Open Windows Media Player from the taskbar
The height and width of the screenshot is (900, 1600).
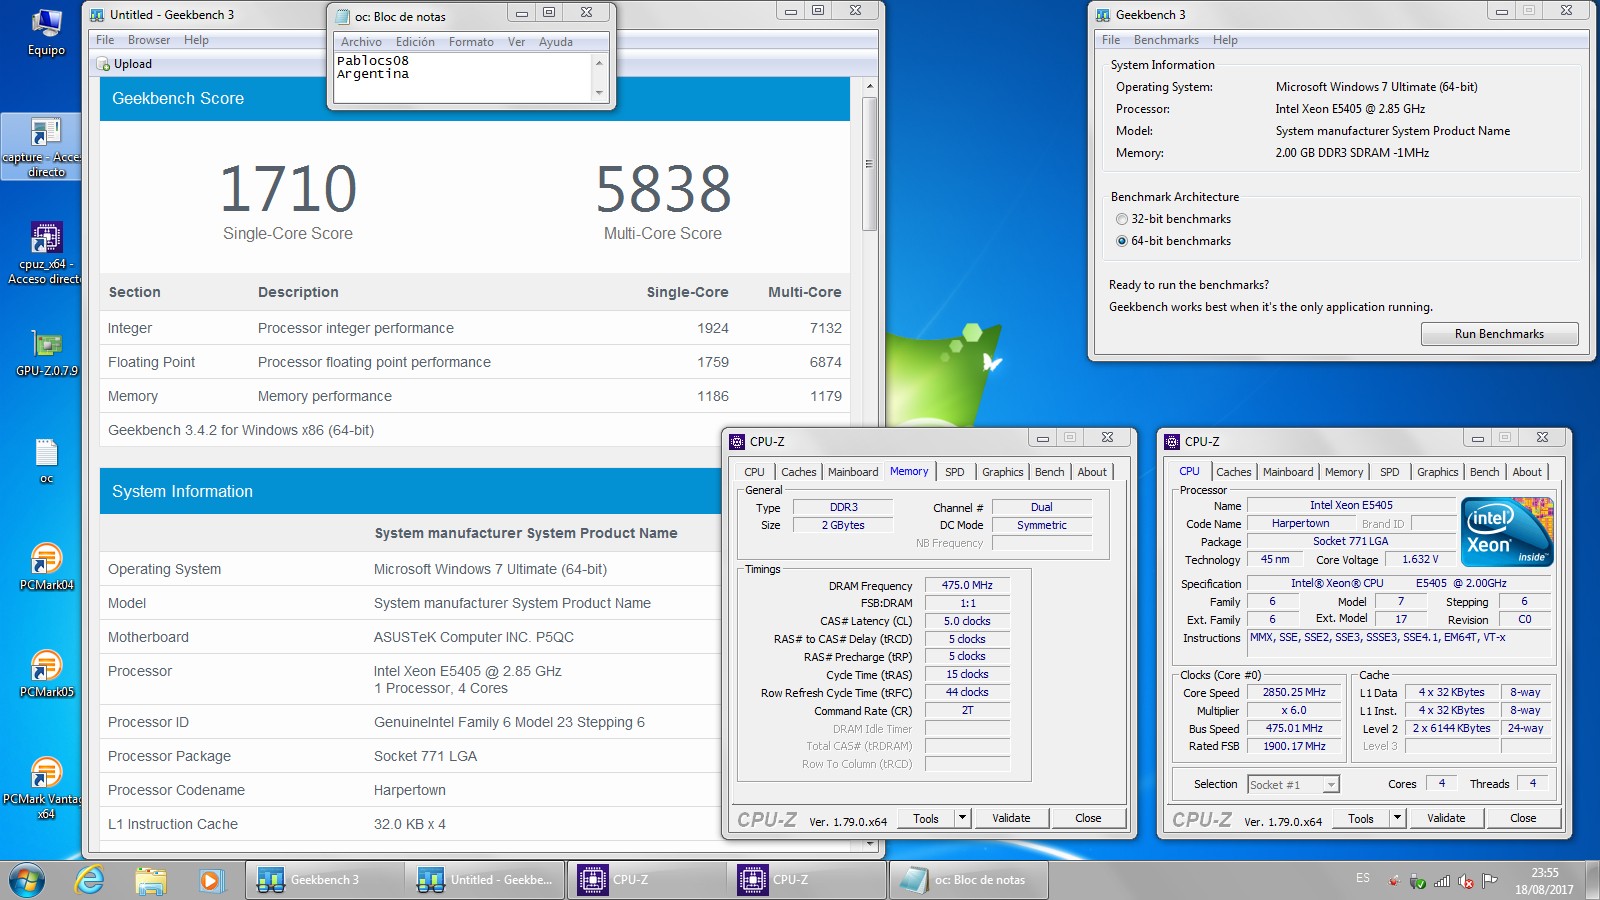[210, 880]
